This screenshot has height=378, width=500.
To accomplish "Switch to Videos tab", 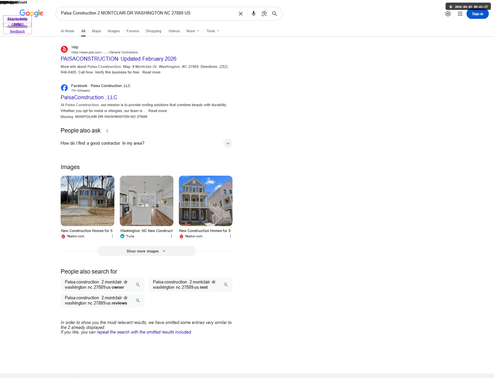I will tap(174, 31).
